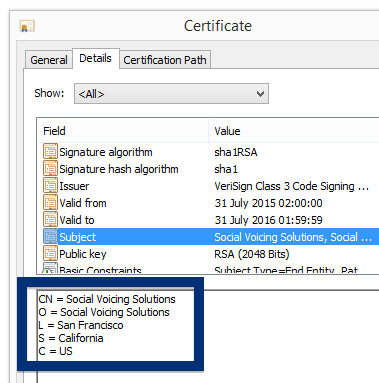379x383 pixels.
Task: Click the VeriSign Class 3 Code Signing value
Action: click(291, 186)
